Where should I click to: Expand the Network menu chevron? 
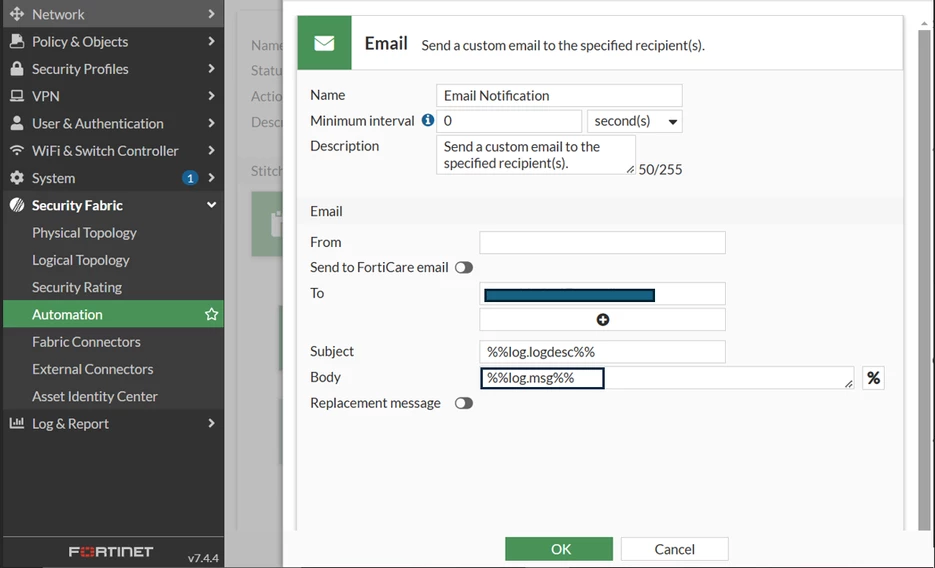(211, 14)
